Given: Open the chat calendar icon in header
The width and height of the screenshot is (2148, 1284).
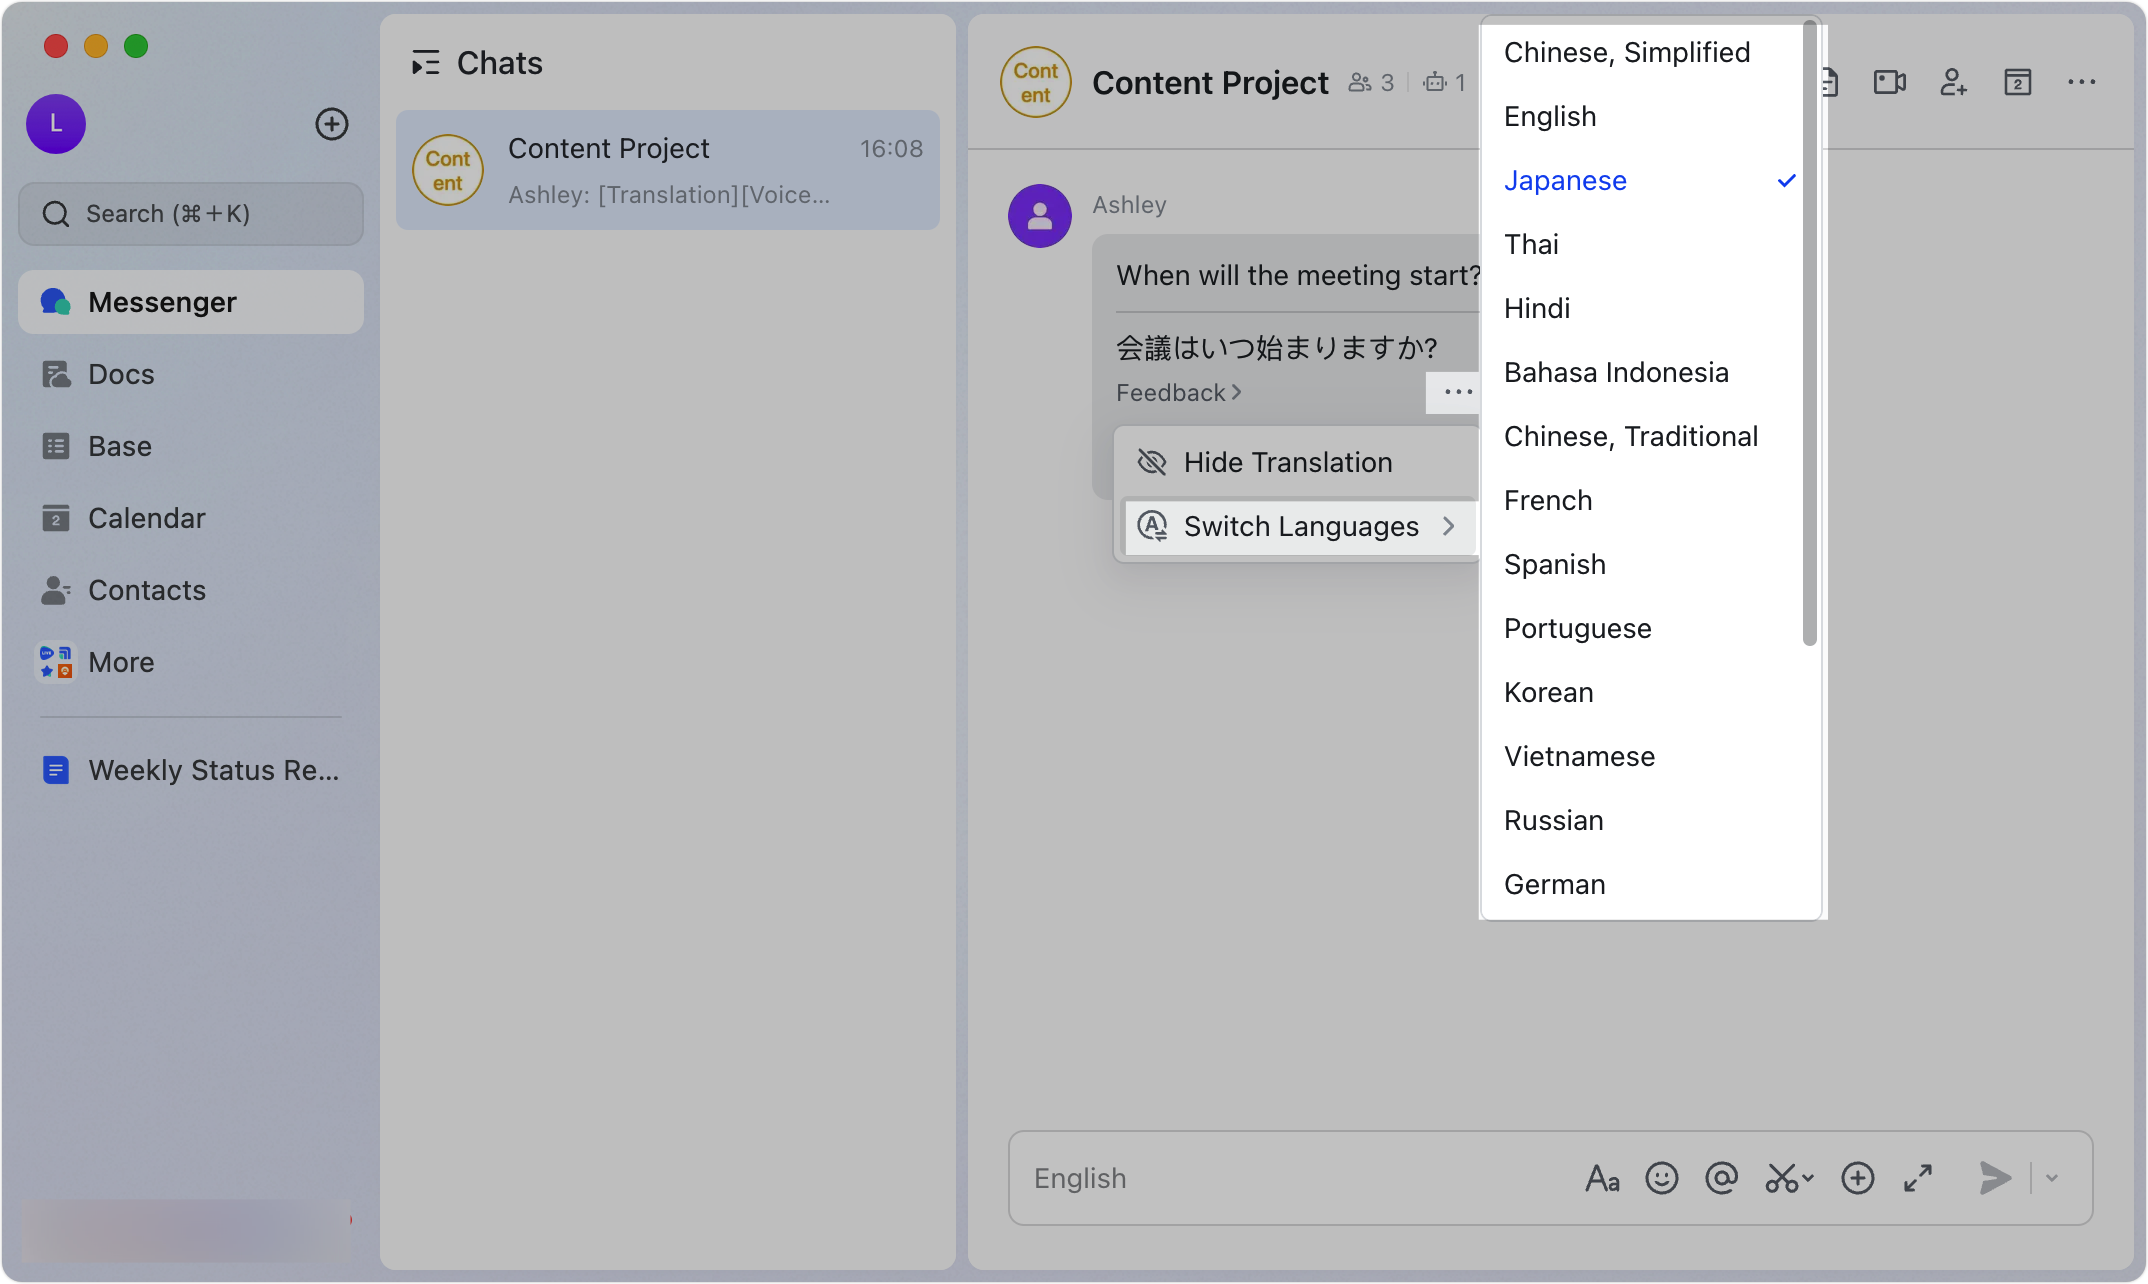Looking at the screenshot, I should (2017, 82).
